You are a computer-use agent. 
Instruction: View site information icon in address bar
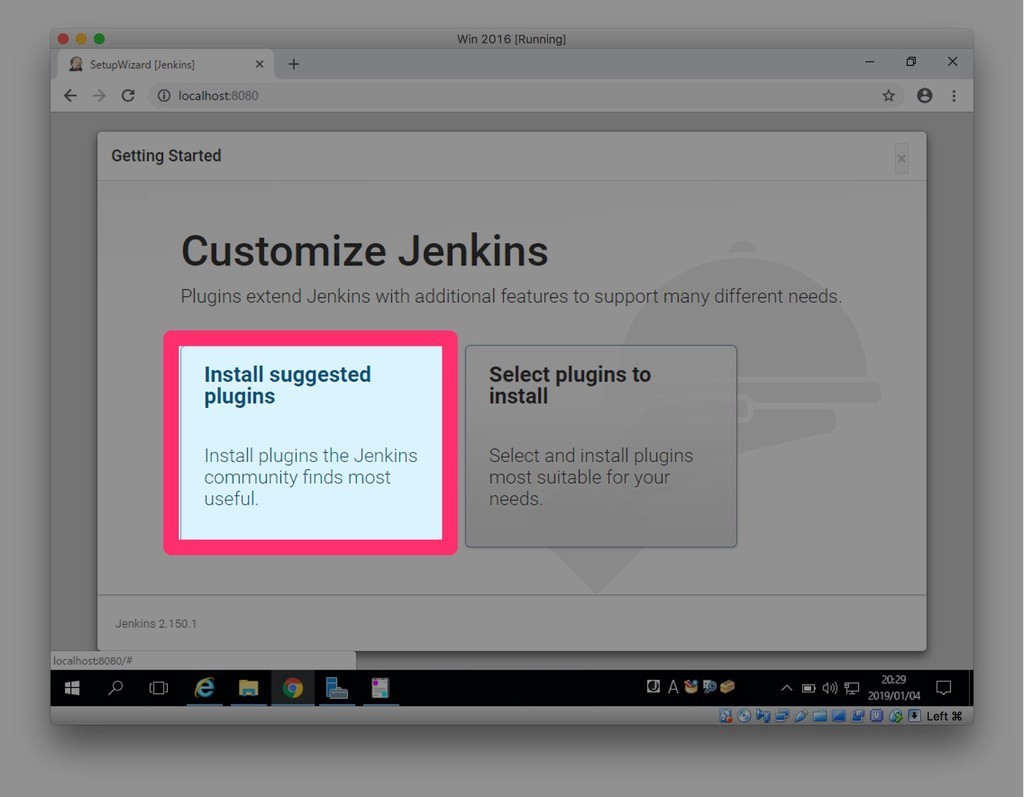point(164,95)
